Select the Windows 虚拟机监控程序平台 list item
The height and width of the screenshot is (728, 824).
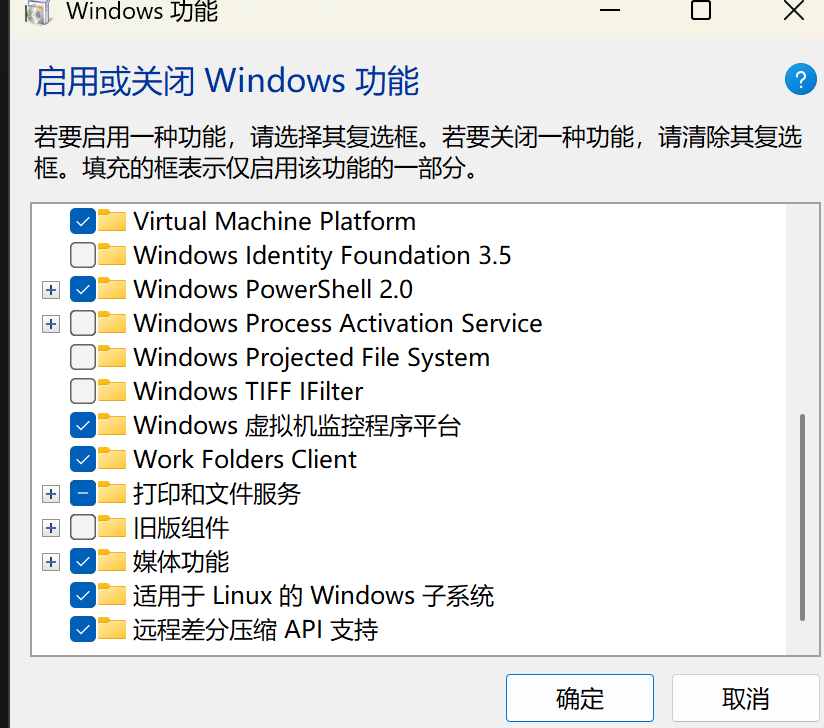pyautogui.click(x=296, y=425)
